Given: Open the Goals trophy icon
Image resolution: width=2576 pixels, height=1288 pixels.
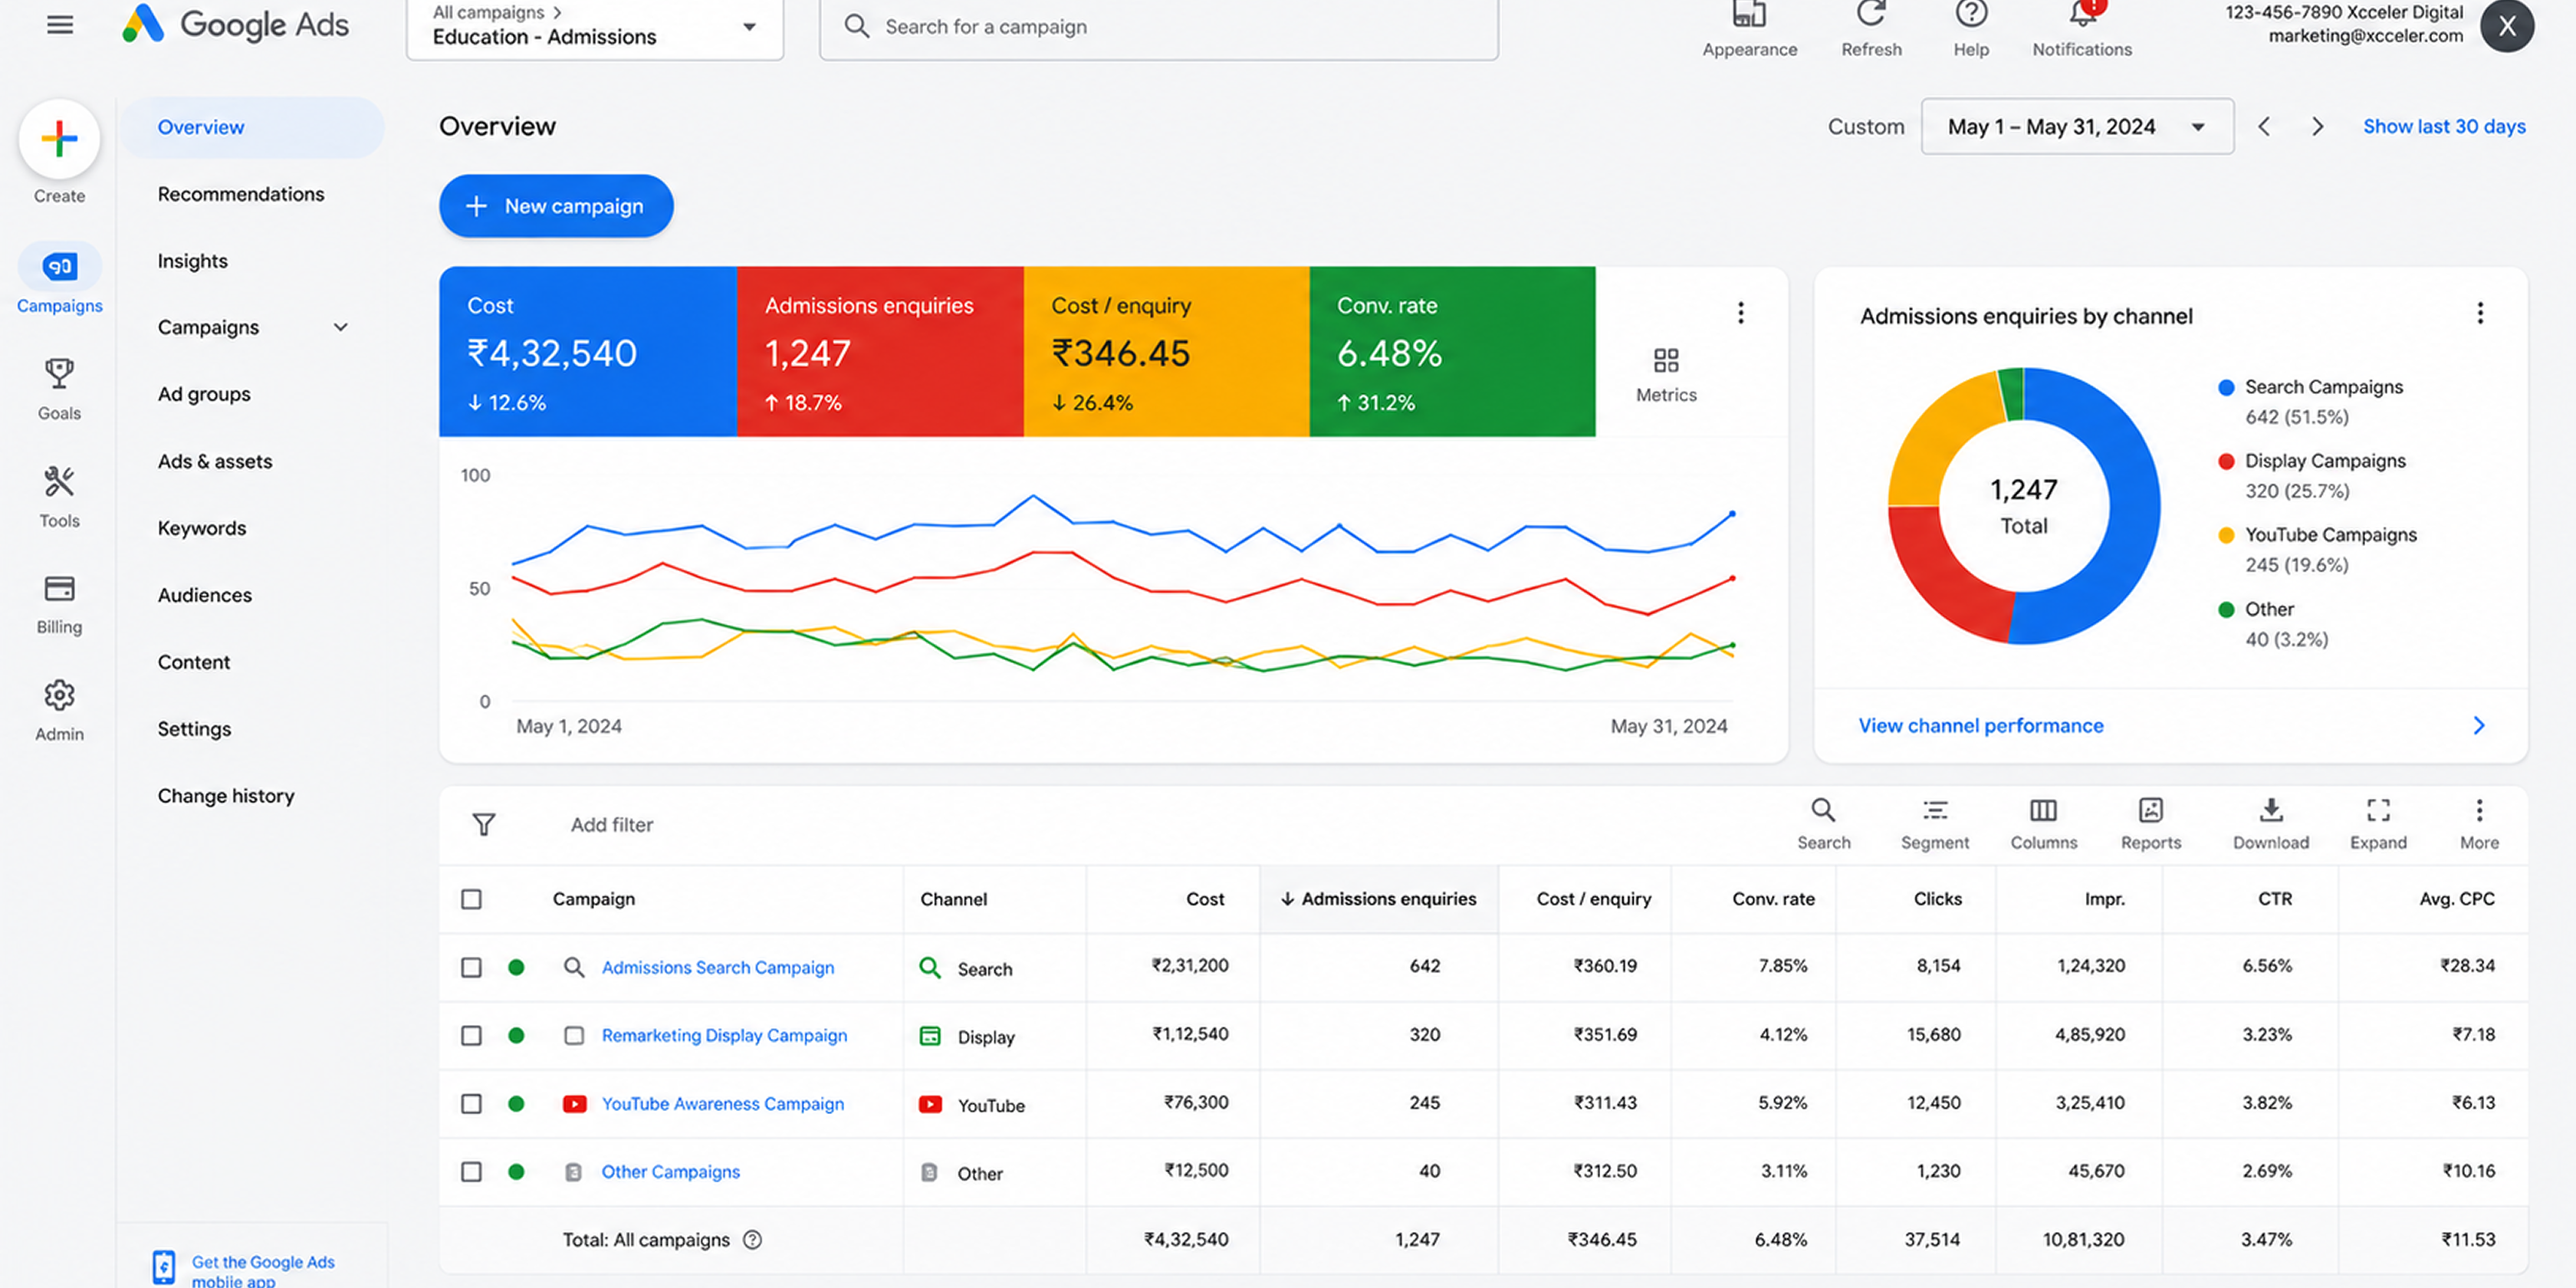Looking at the screenshot, I should pos(59,374).
